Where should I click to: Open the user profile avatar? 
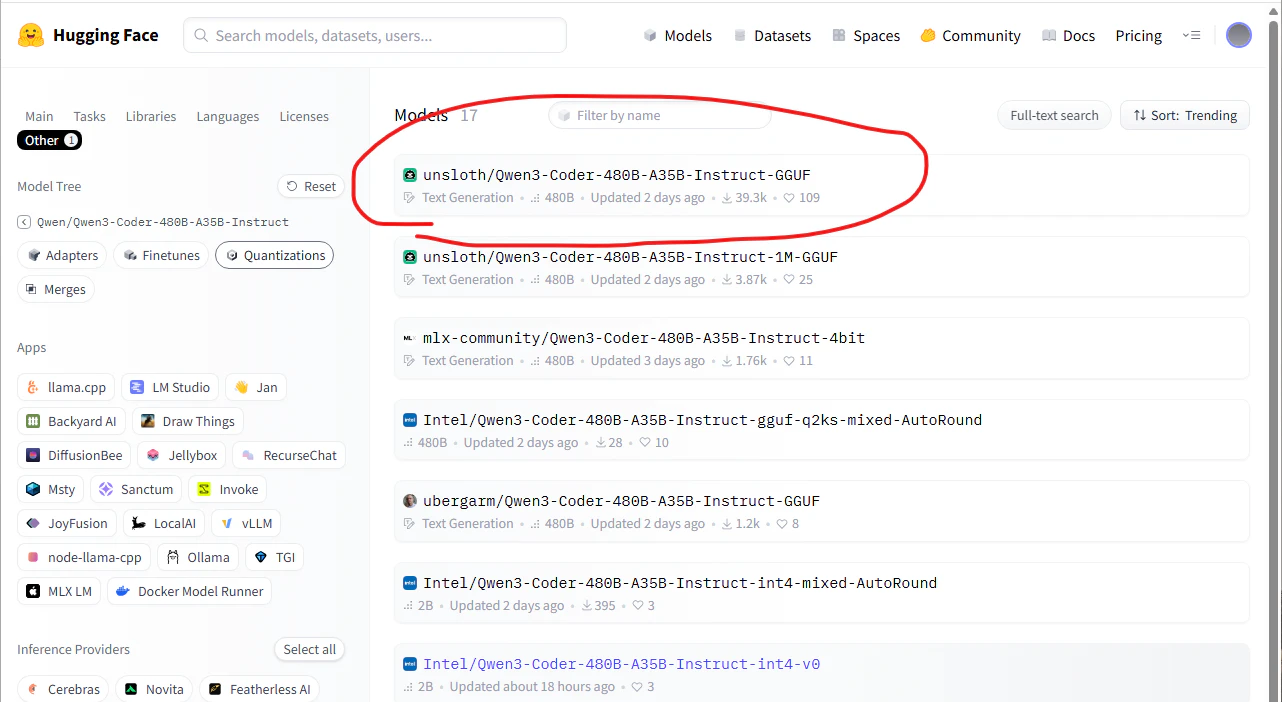click(x=1239, y=35)
